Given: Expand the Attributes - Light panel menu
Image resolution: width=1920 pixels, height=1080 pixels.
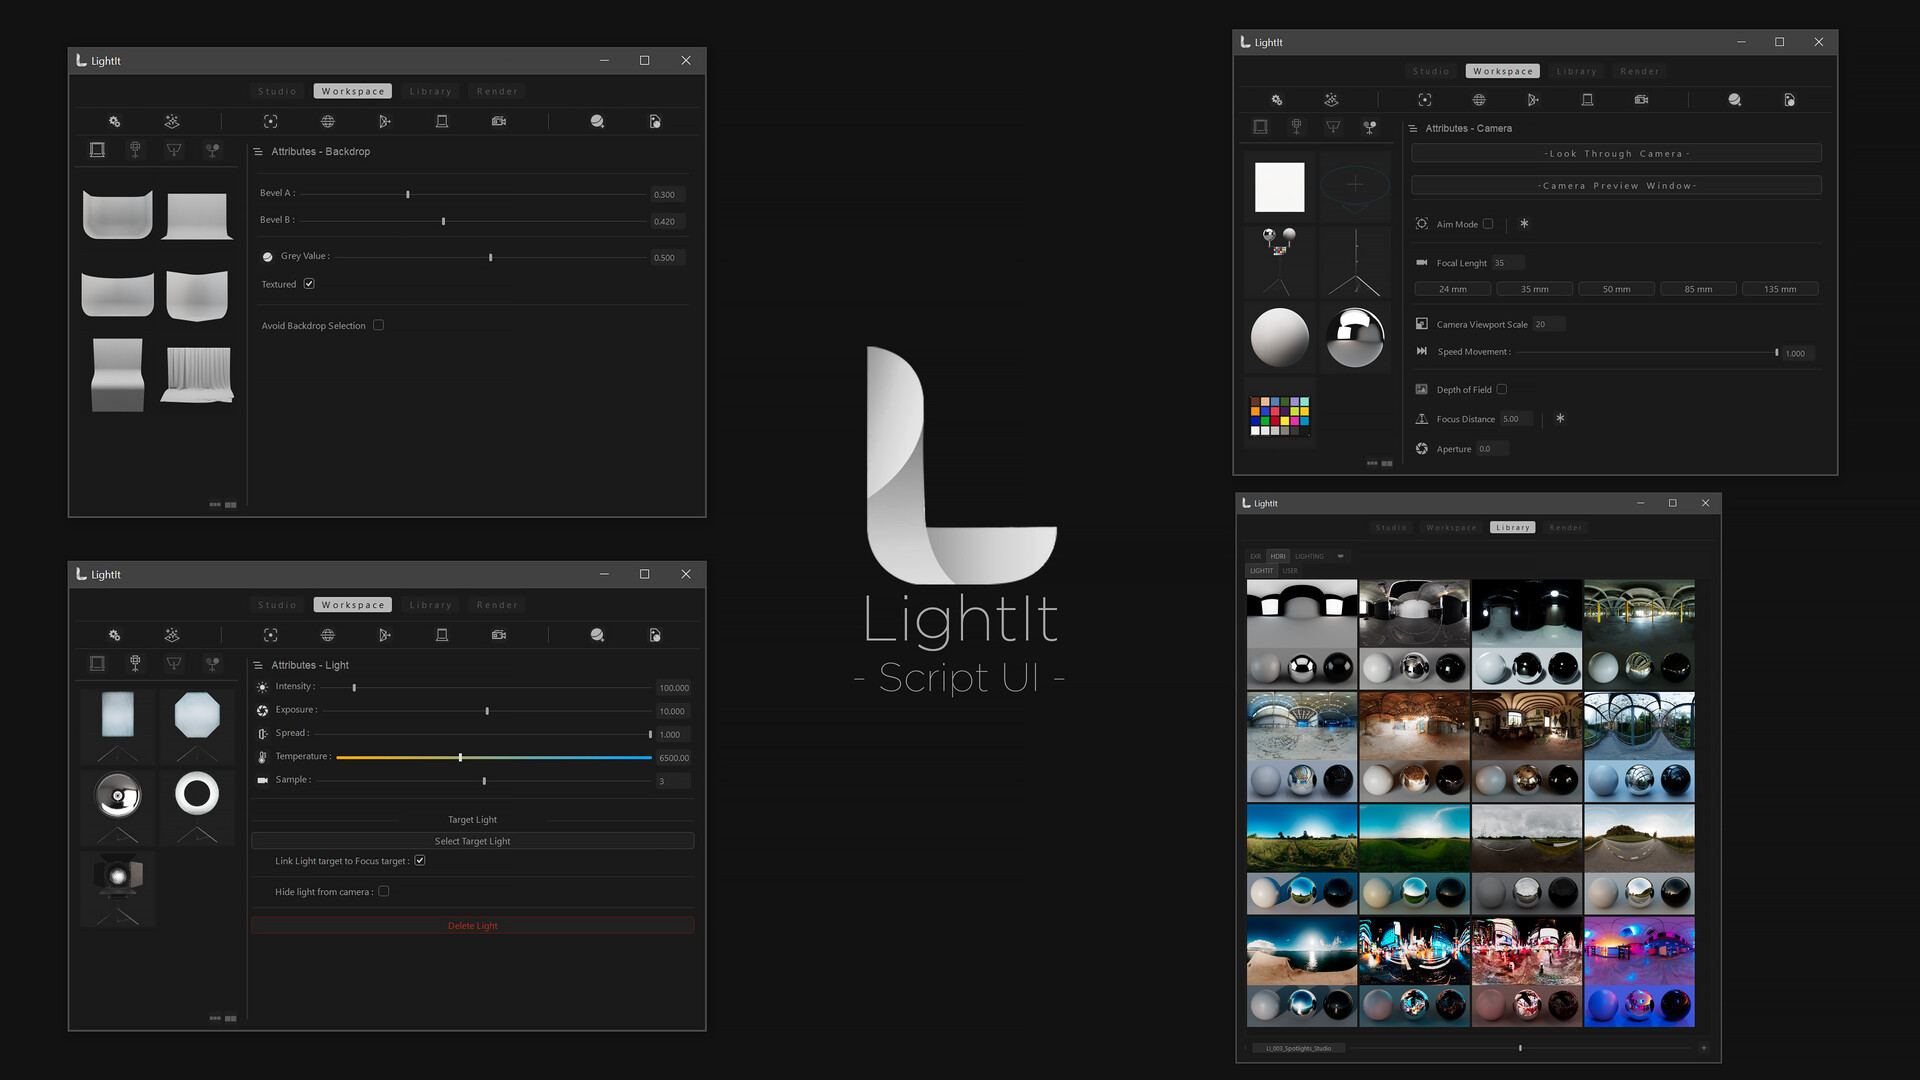Looking at the screenshot, I should pyautogui.click(x=259, y=665).
